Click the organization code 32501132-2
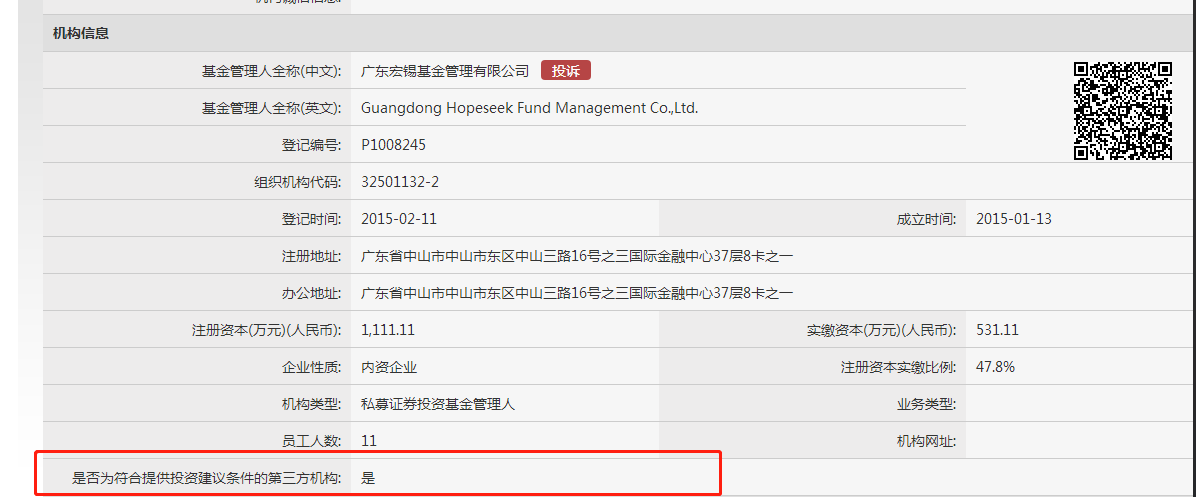The height and width of the screenshot is (497, 1196). [400, 182]
